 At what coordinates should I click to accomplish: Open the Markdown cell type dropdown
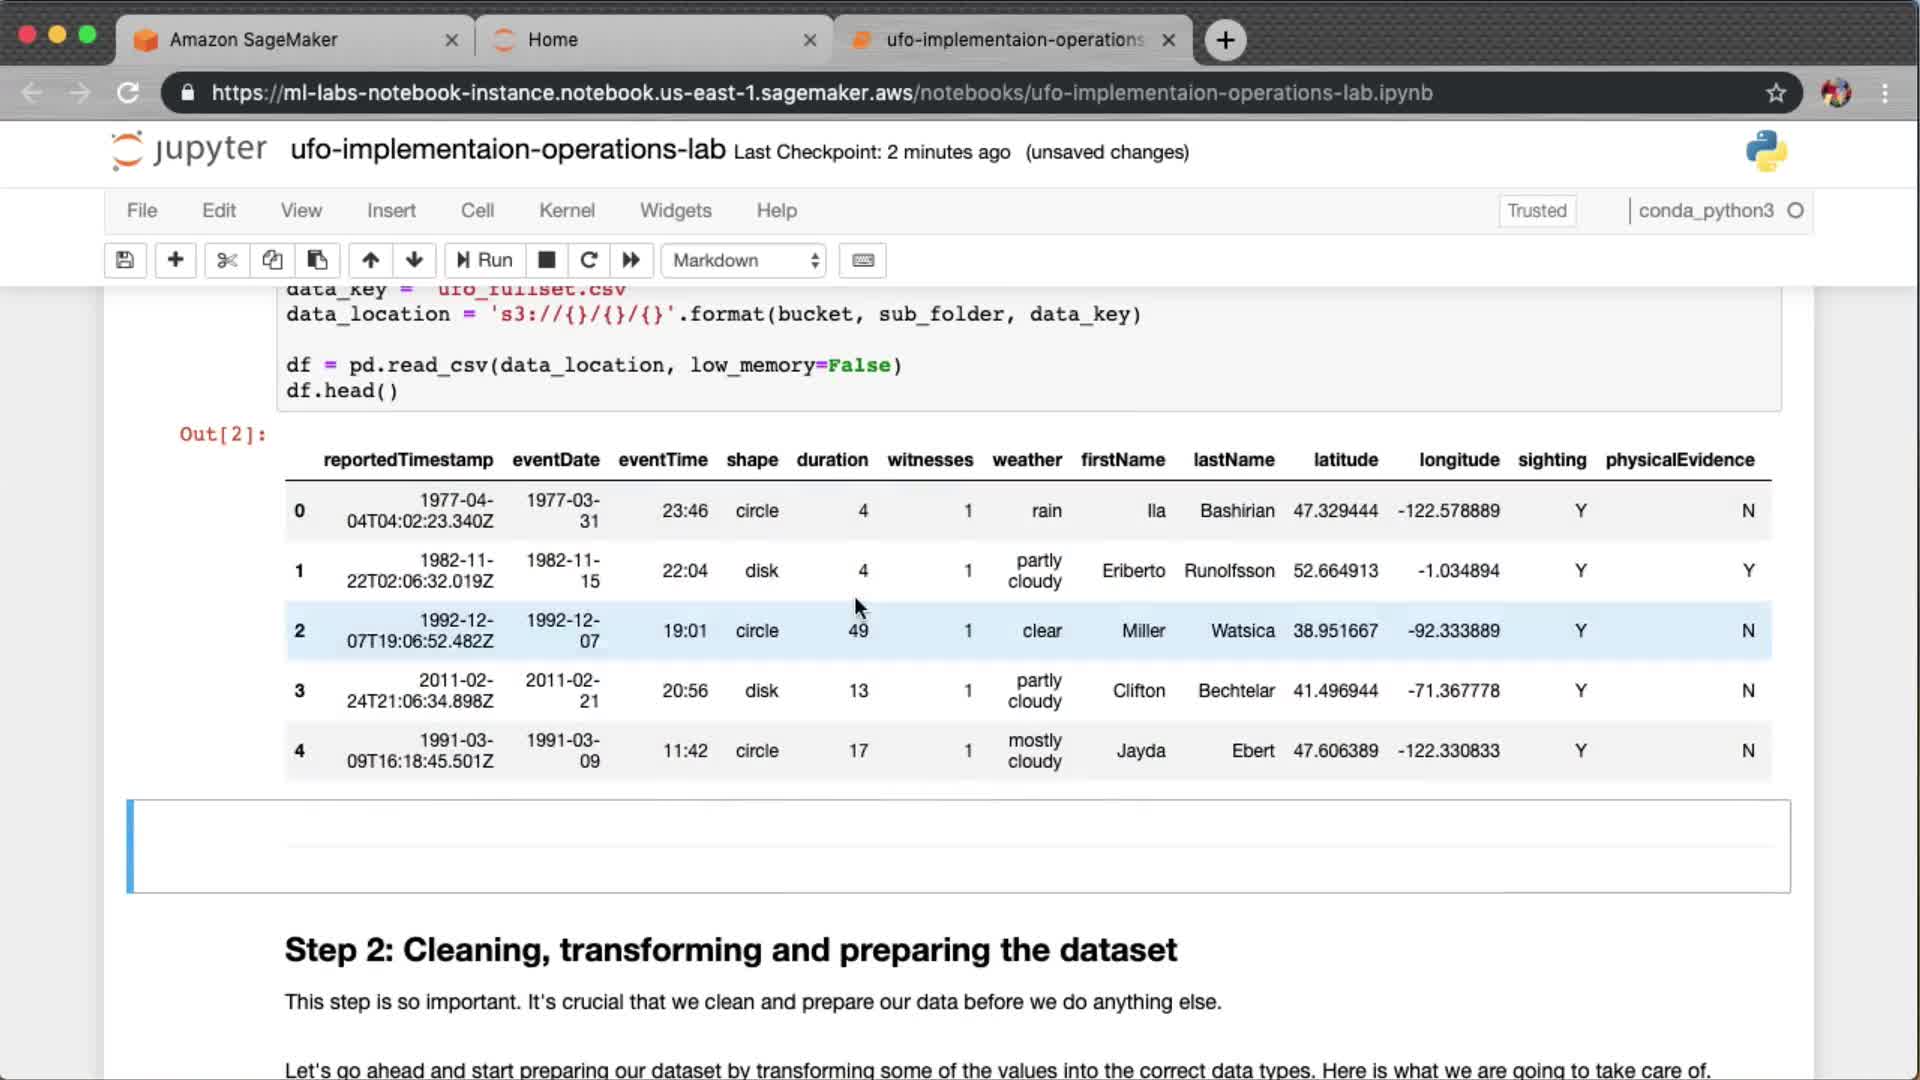[744, 260]
